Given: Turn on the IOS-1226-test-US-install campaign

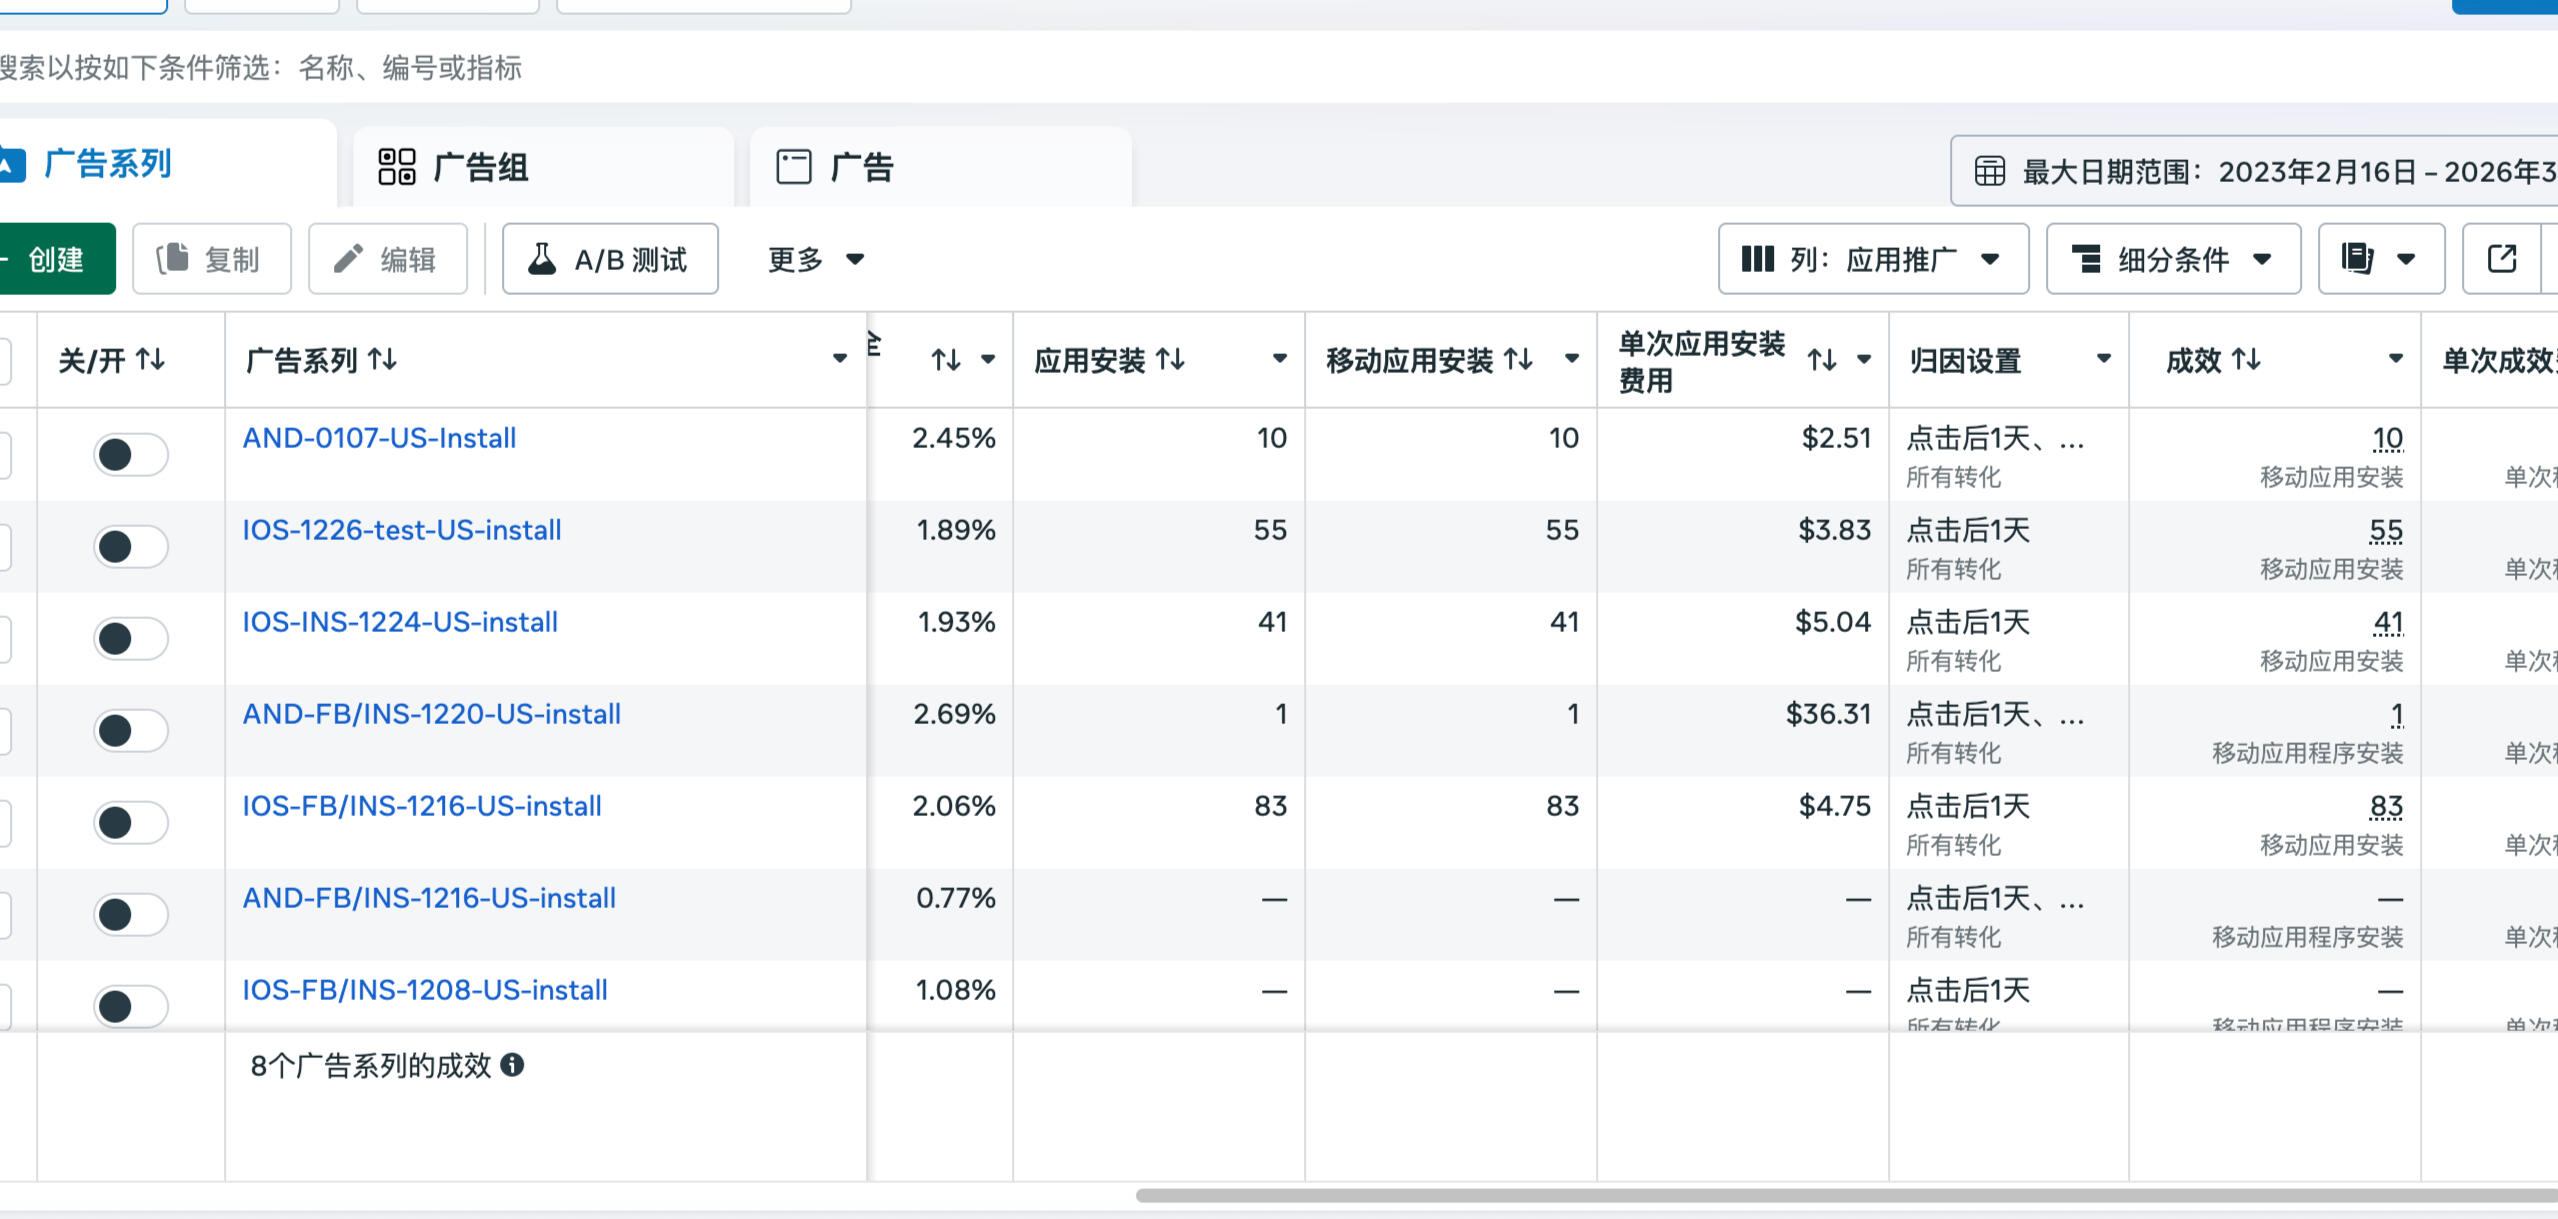Looking at the screenshot, I should click(131, 545).
